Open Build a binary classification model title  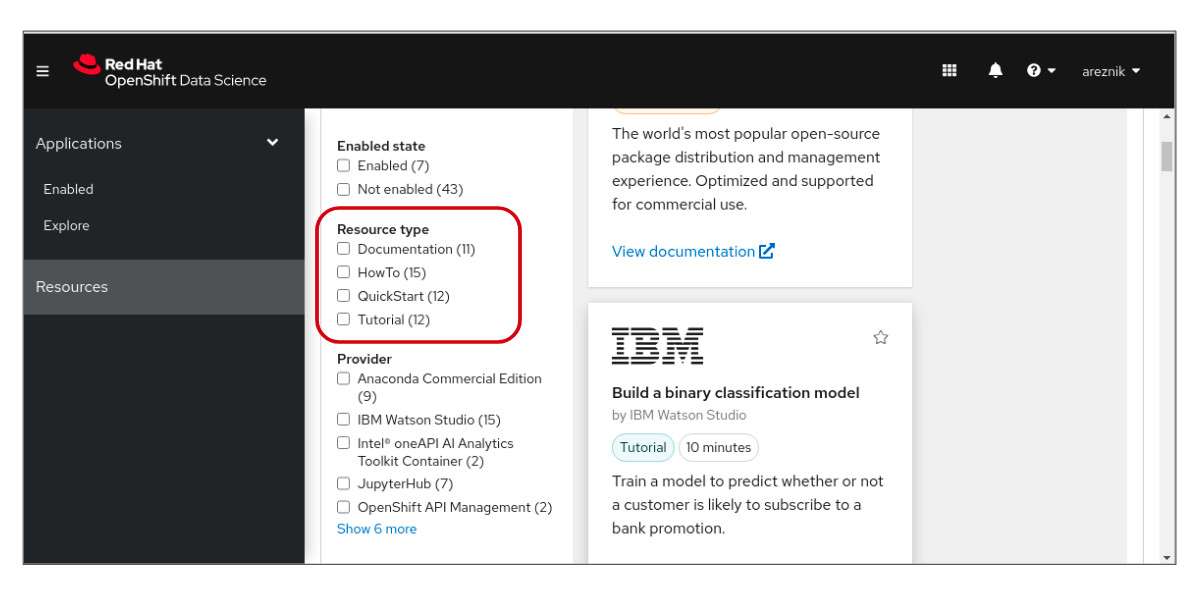click(x=735, y=393)
